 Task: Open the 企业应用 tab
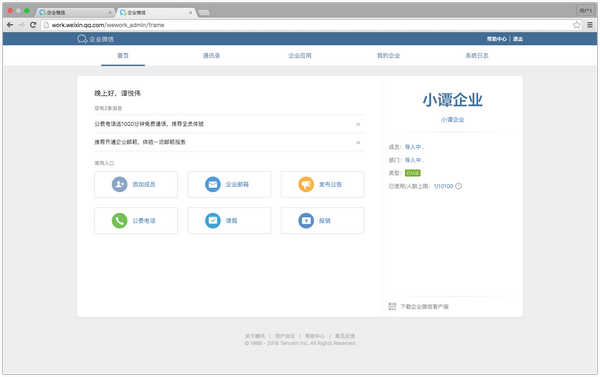tap(300, 56)
